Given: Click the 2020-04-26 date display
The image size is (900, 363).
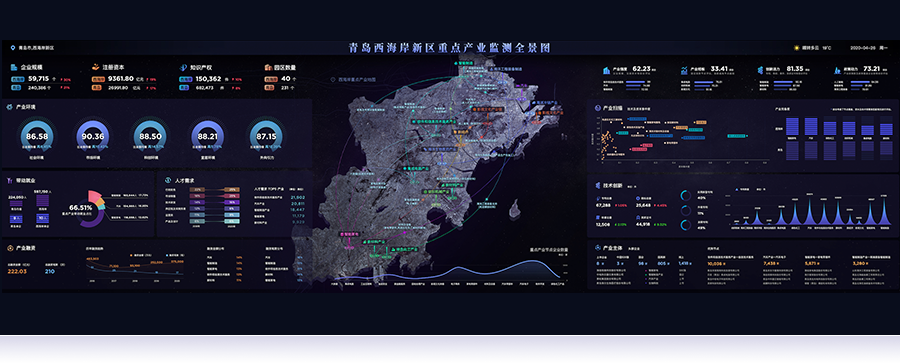Looking at the screenshot, I should coord(862,48).
